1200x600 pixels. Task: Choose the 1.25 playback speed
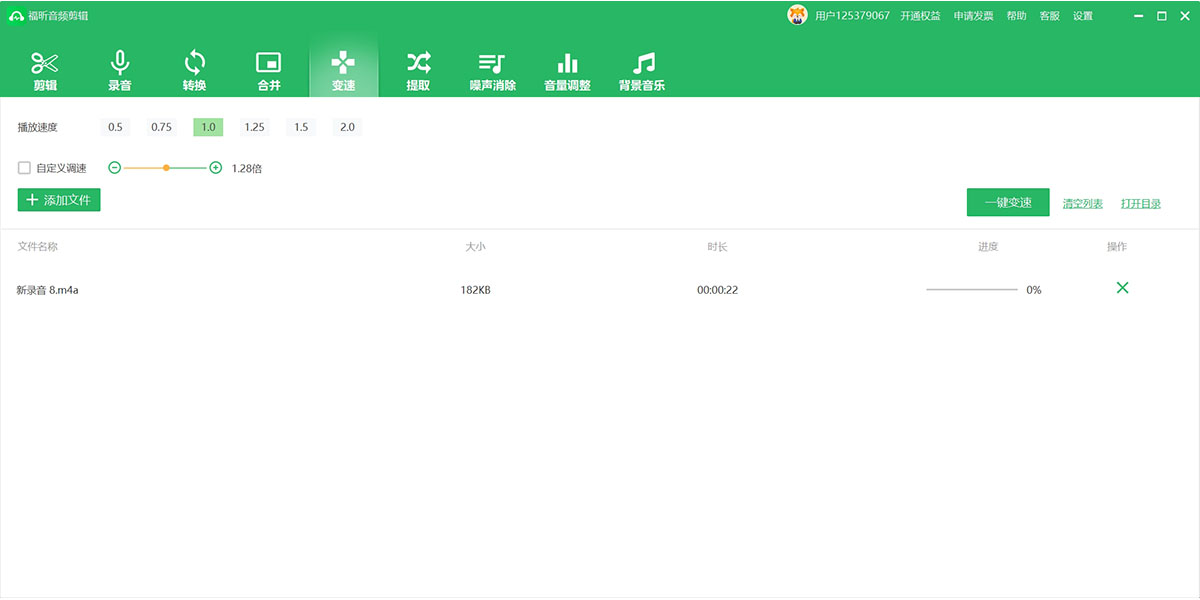point(254,127)
